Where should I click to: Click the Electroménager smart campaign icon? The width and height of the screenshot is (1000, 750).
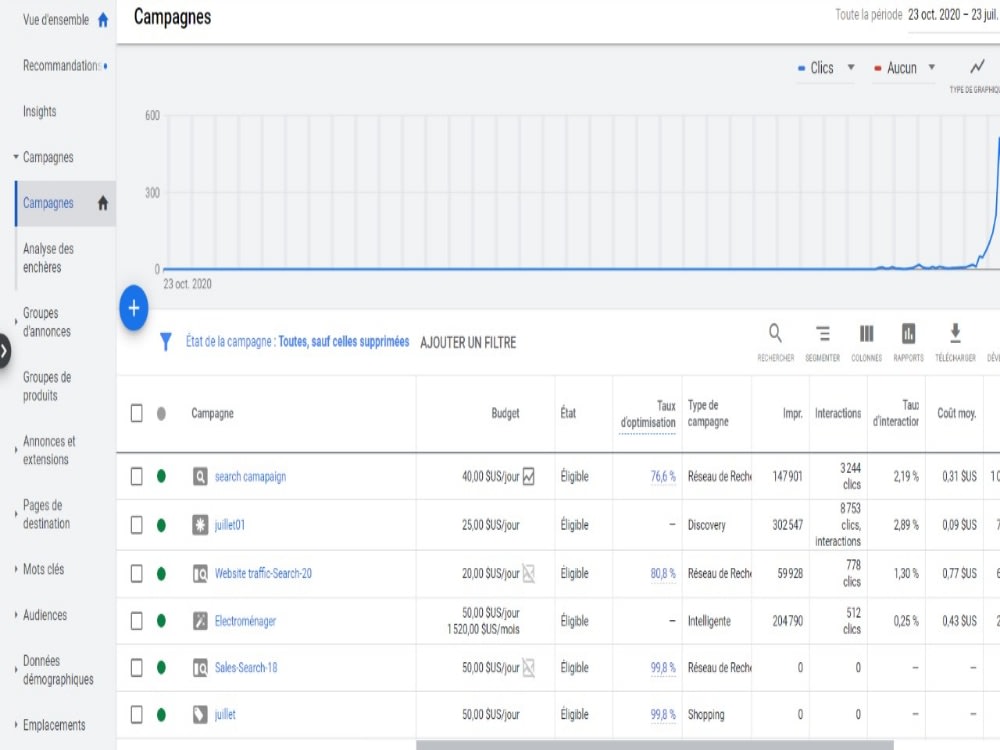pyautogui.click(x=200, y=621)
